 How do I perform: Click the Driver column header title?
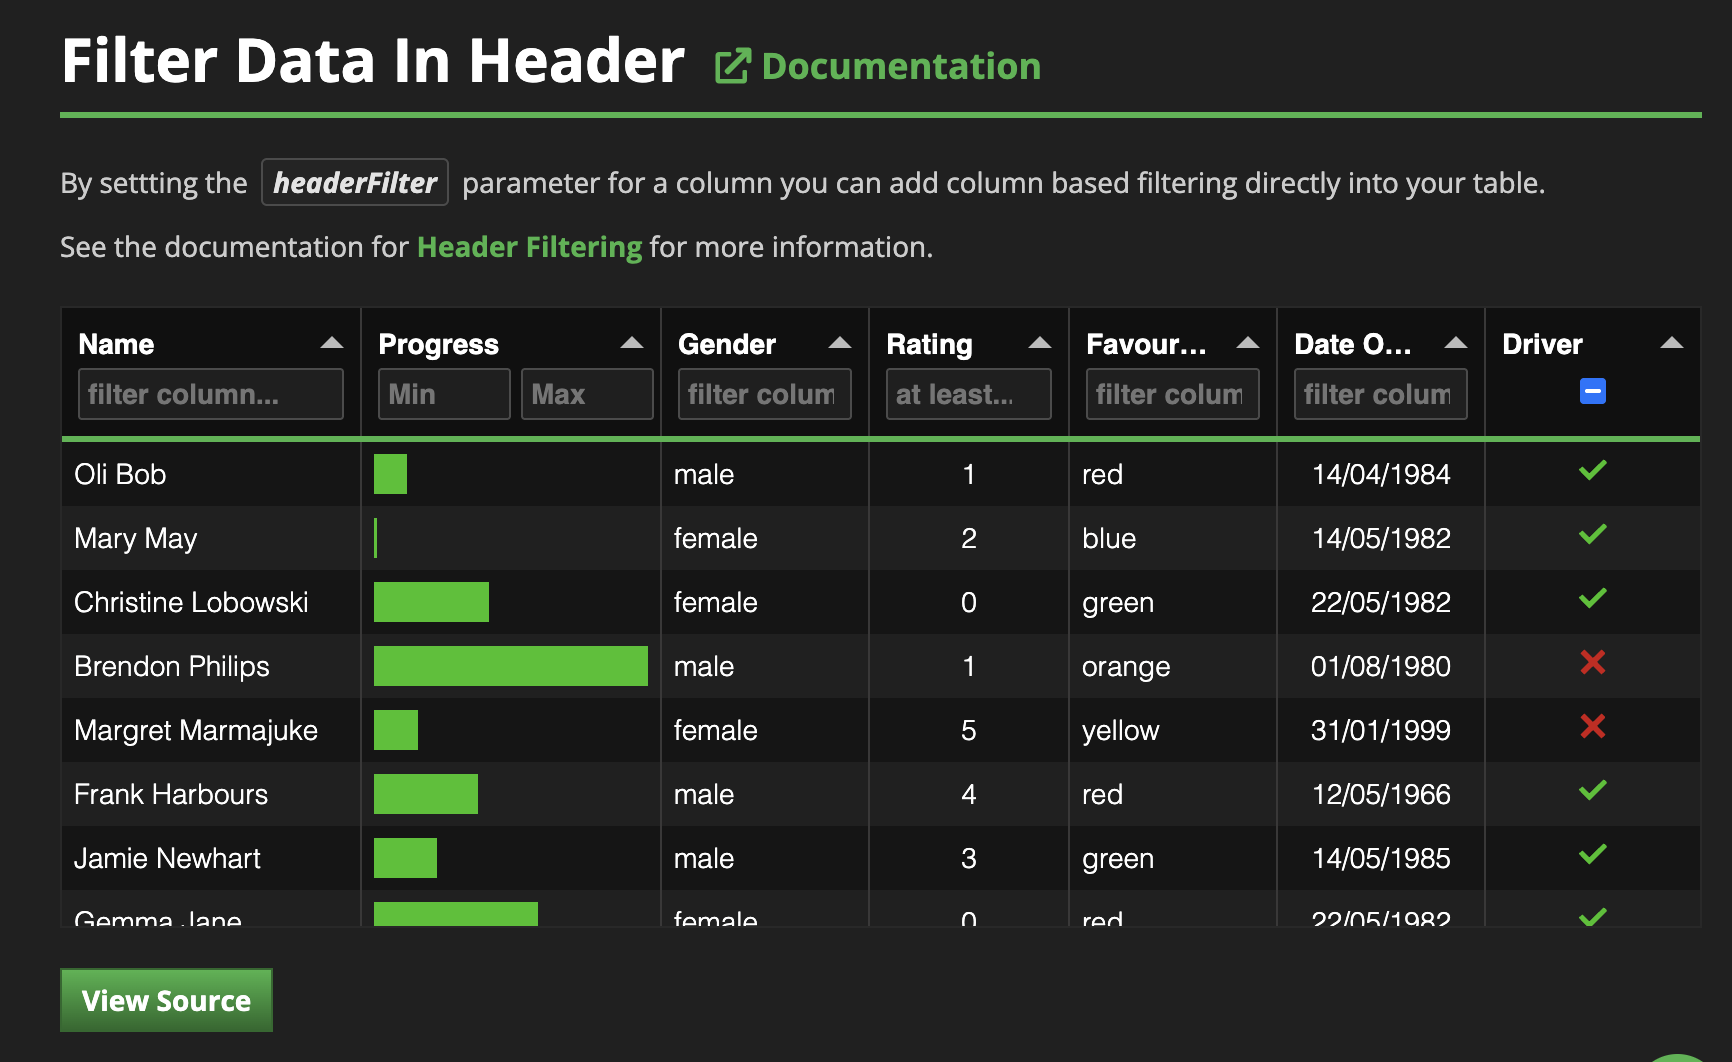point(1542,344)
